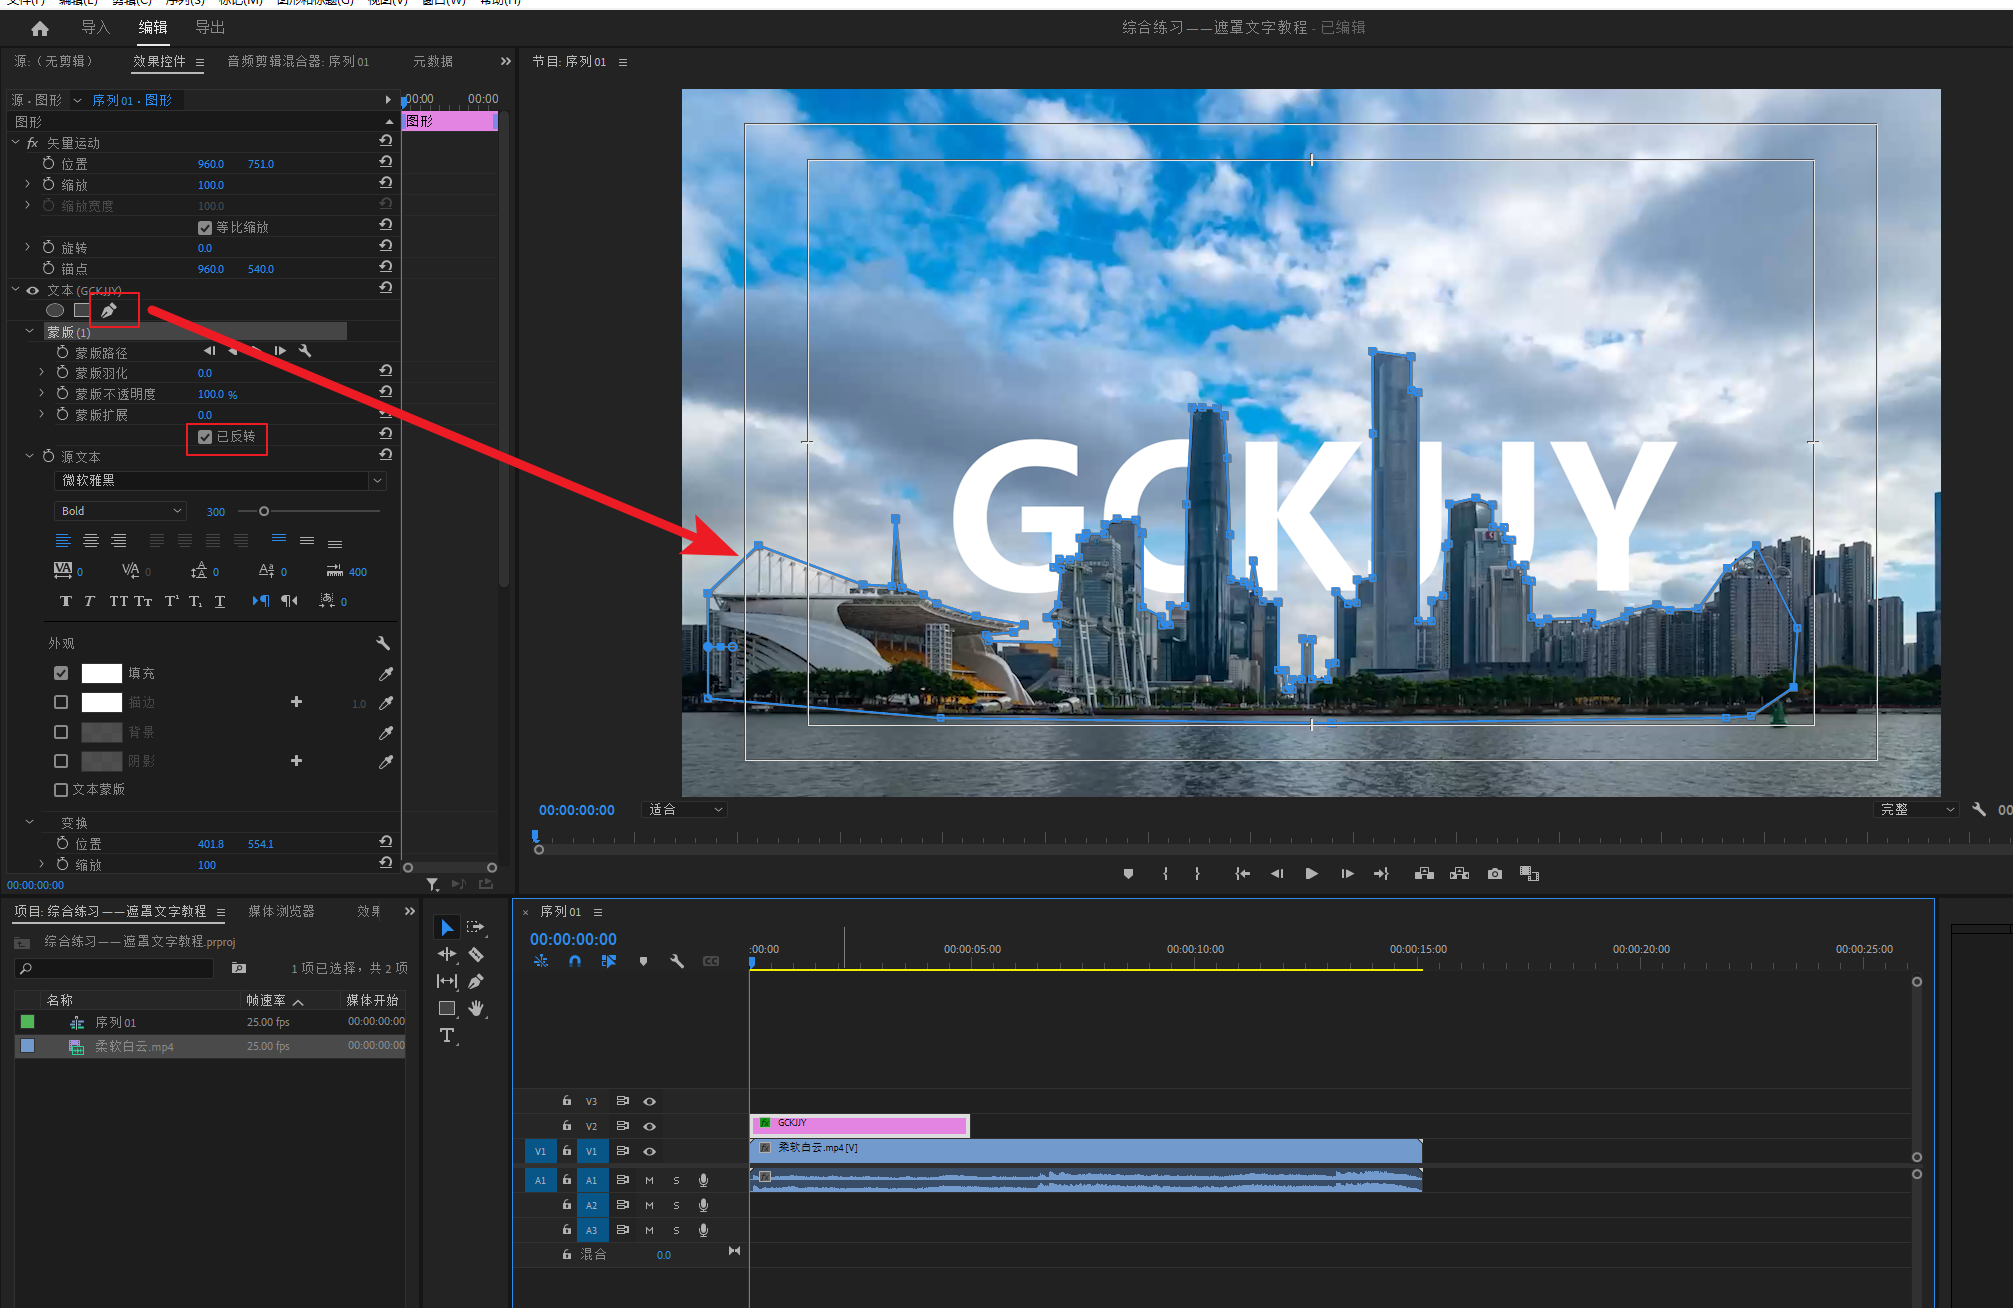2013x1308 pixels.
Task: Click the white fill color swatch
Action: click(101, 674)
